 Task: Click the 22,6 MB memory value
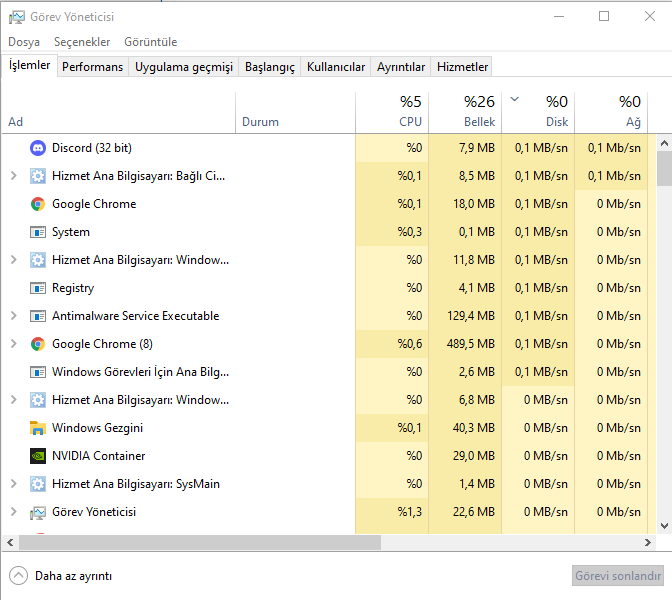click(474, 512)
